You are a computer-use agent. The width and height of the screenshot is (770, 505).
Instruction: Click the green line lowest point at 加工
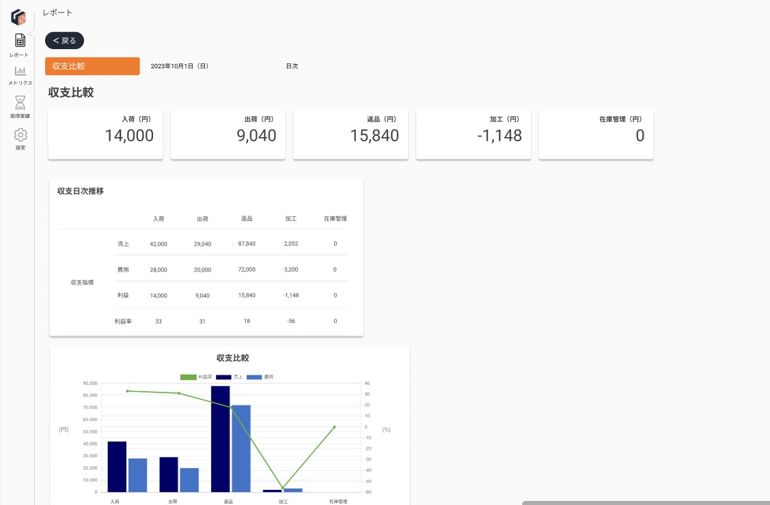coord(283,488)
